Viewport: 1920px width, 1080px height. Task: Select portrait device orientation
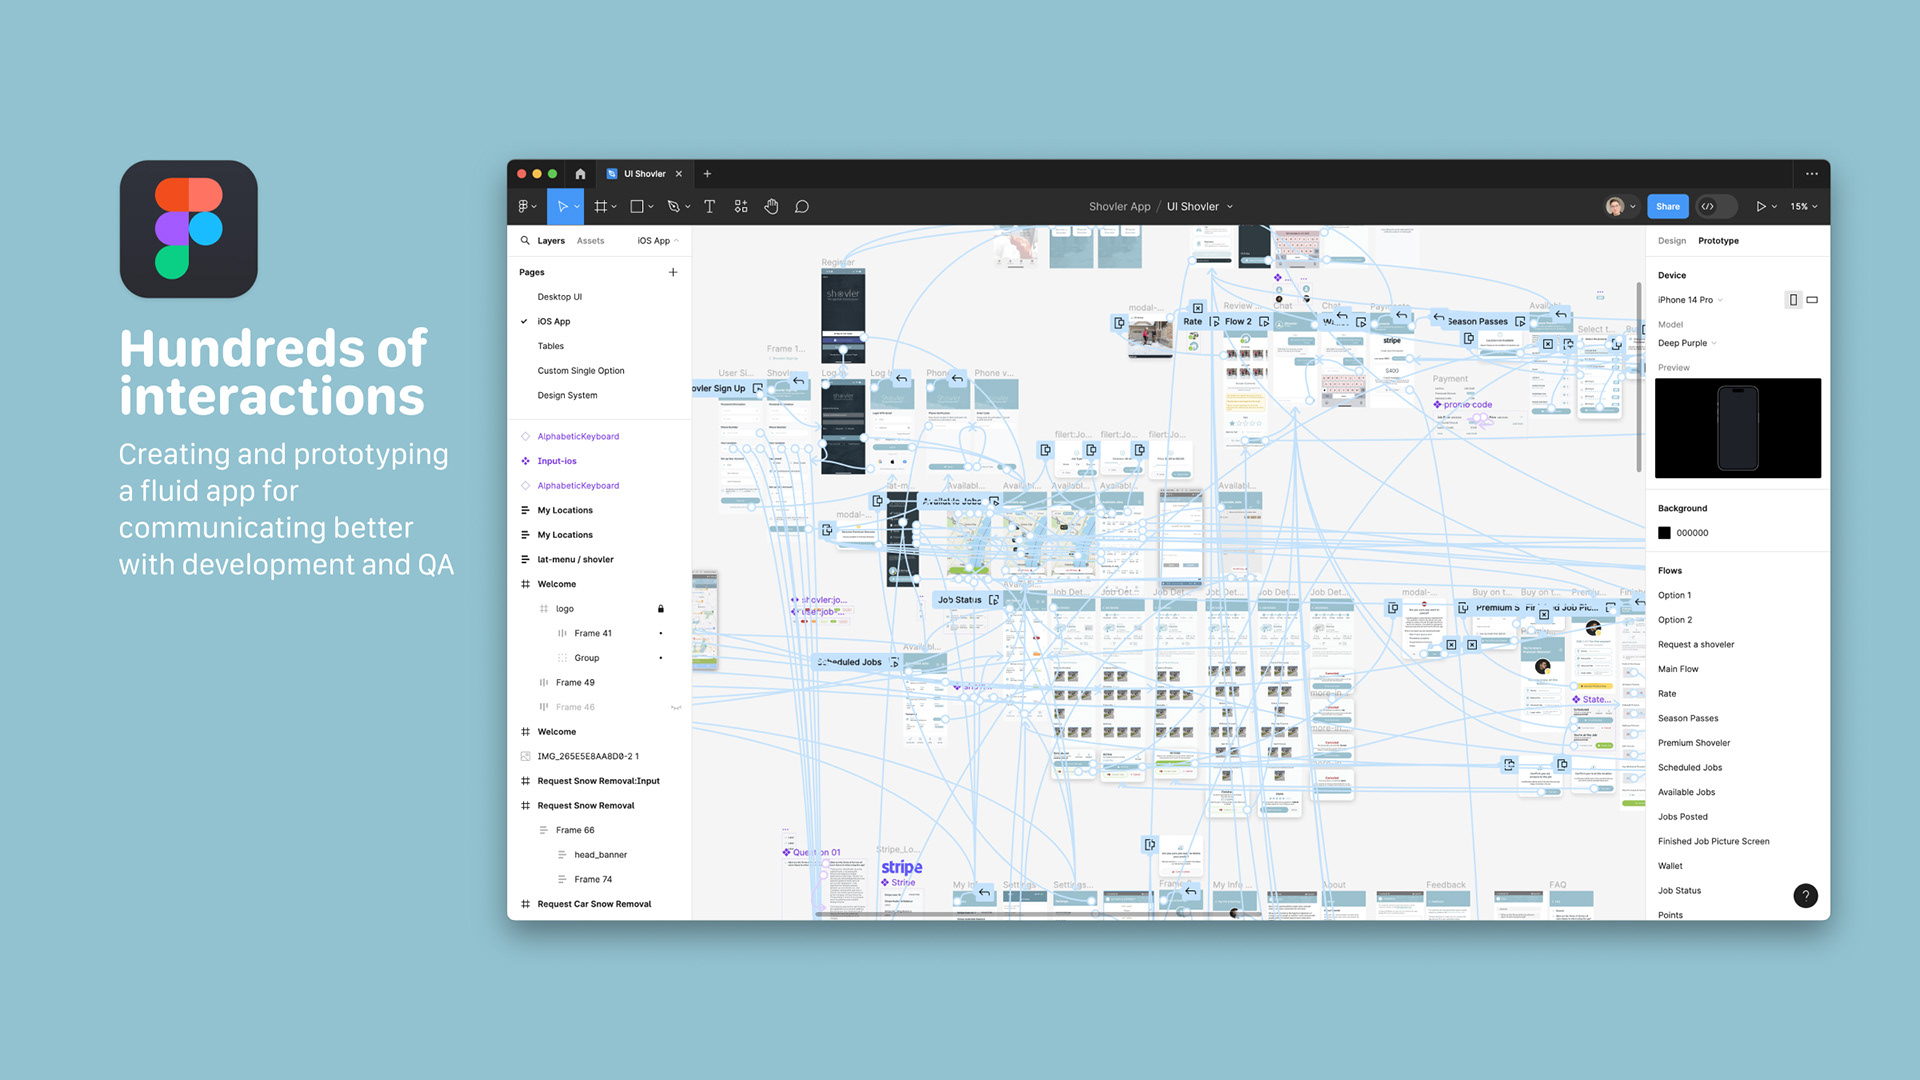pyautogui.click(x=1794, y=300)
